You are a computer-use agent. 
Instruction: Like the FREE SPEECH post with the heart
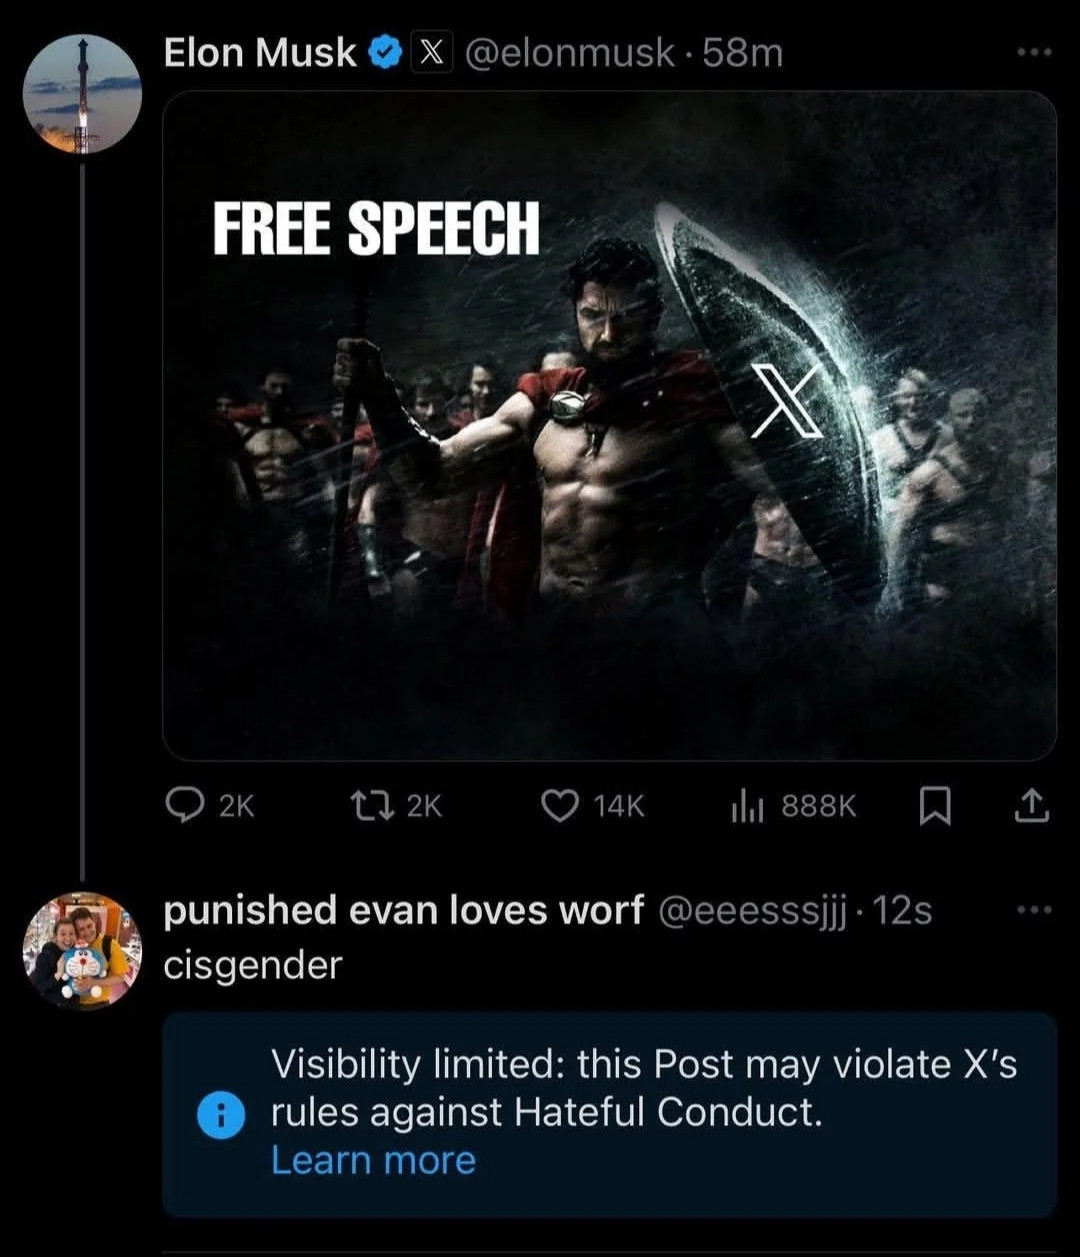560,806
